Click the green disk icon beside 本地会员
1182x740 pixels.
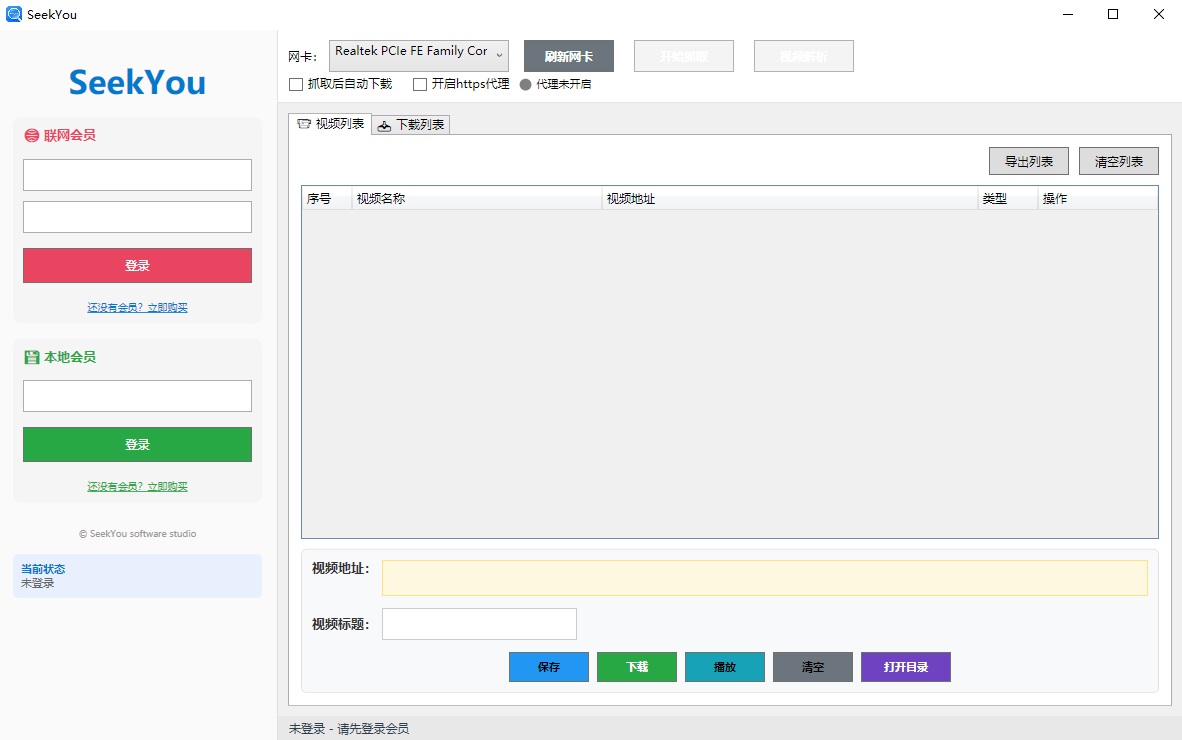tap(32, 357)
